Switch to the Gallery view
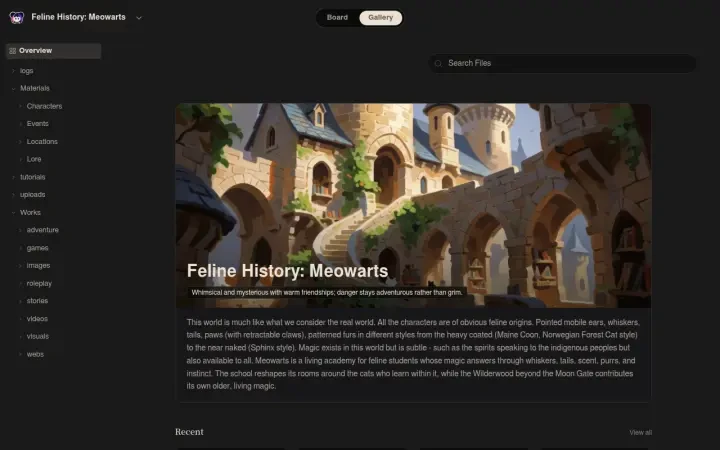Image resolution: width=720 pixels, height=450 pixels. (380, 17)
